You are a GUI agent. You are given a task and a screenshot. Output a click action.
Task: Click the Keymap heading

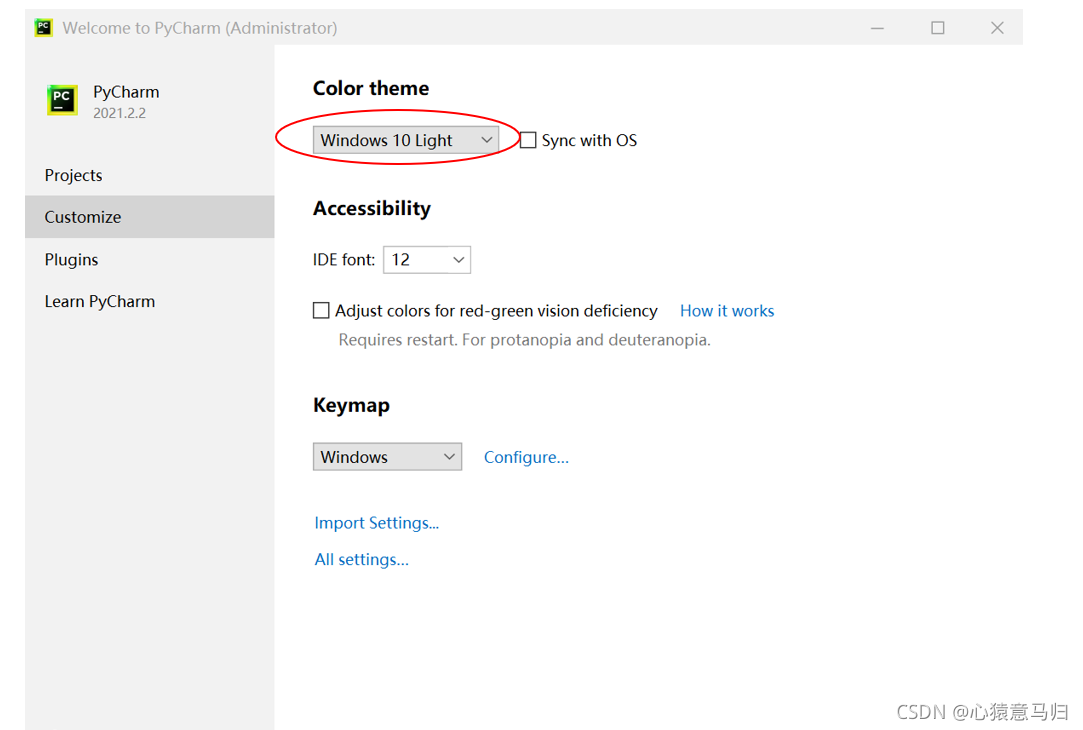click(351, 405)
